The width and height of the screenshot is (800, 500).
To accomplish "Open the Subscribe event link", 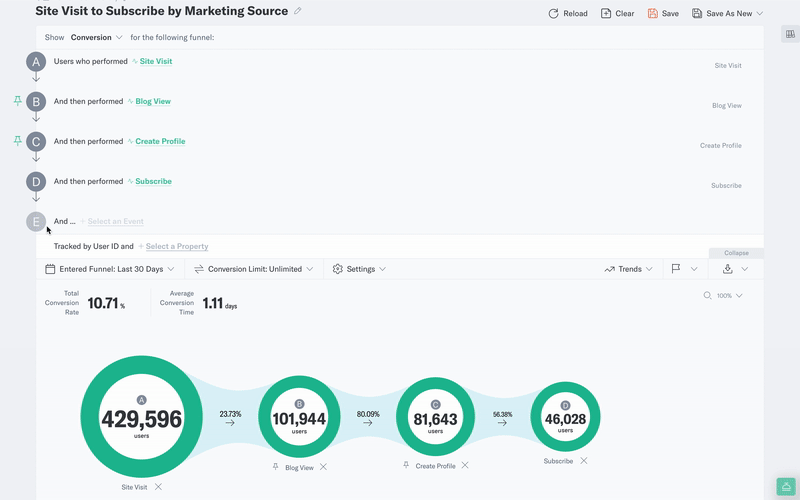I will click(x=153, y=181).
